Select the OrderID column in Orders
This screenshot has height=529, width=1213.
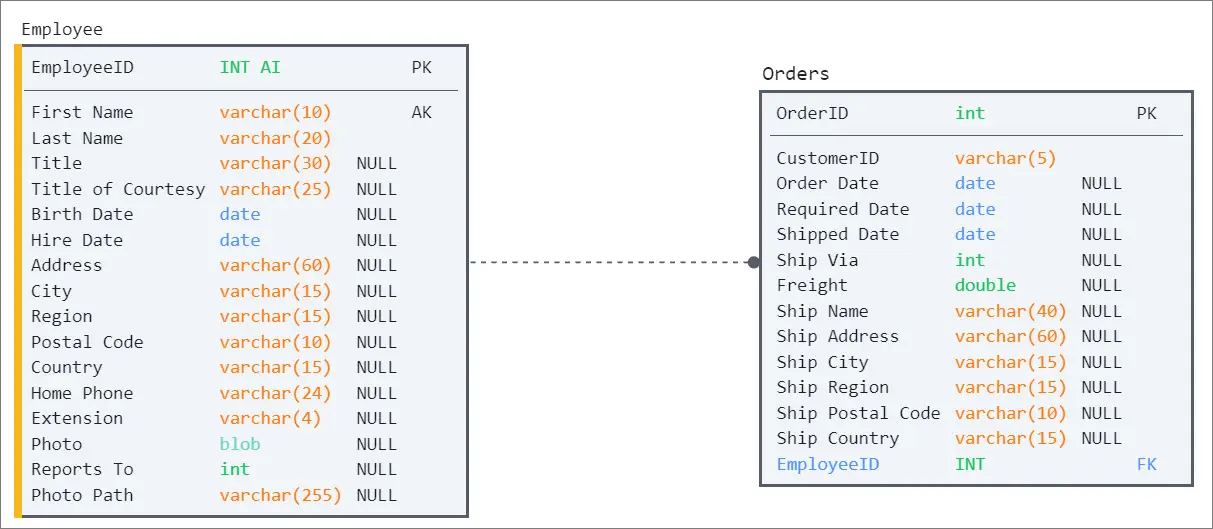(812, 114)
